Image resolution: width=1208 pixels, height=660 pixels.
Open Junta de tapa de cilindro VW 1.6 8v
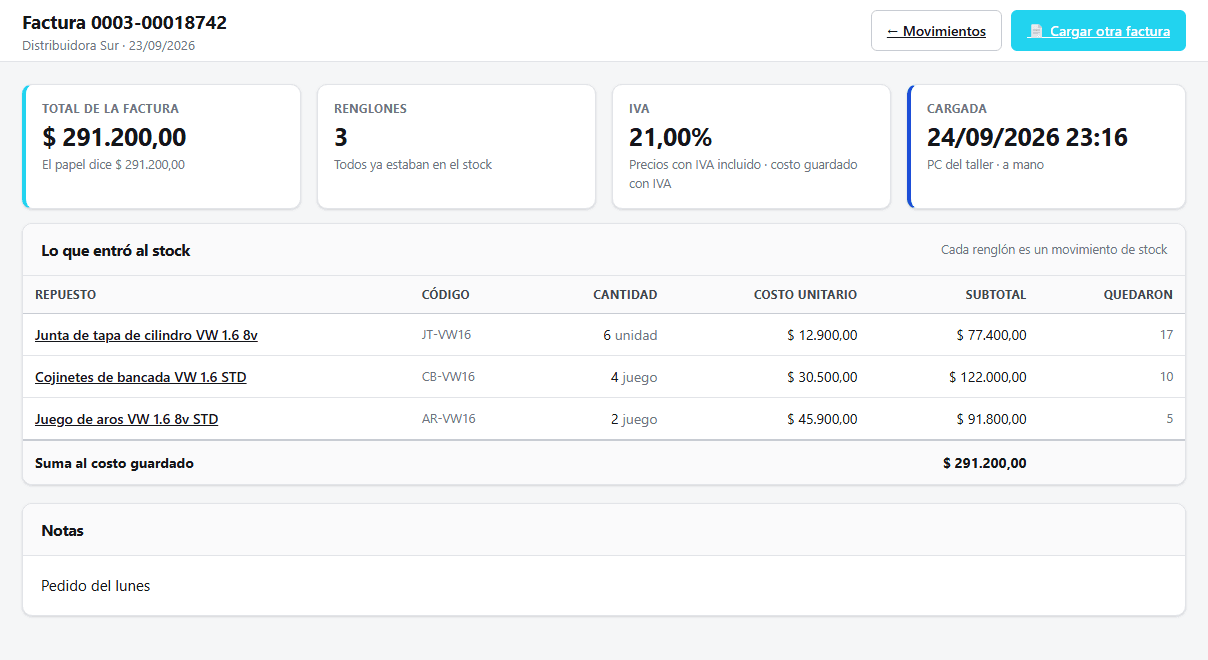click(x=146, y=335)
